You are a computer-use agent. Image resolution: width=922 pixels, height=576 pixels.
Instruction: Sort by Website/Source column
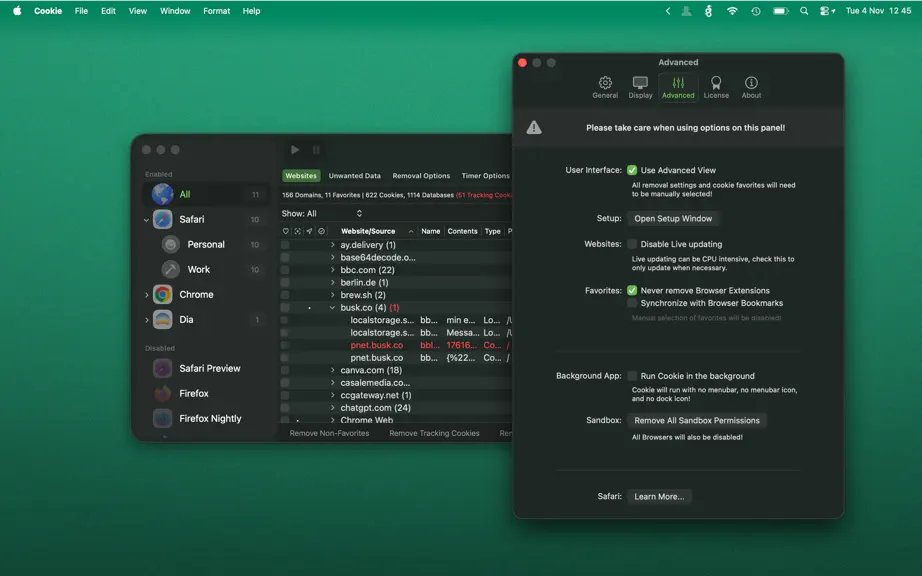[x=368, y=231]
